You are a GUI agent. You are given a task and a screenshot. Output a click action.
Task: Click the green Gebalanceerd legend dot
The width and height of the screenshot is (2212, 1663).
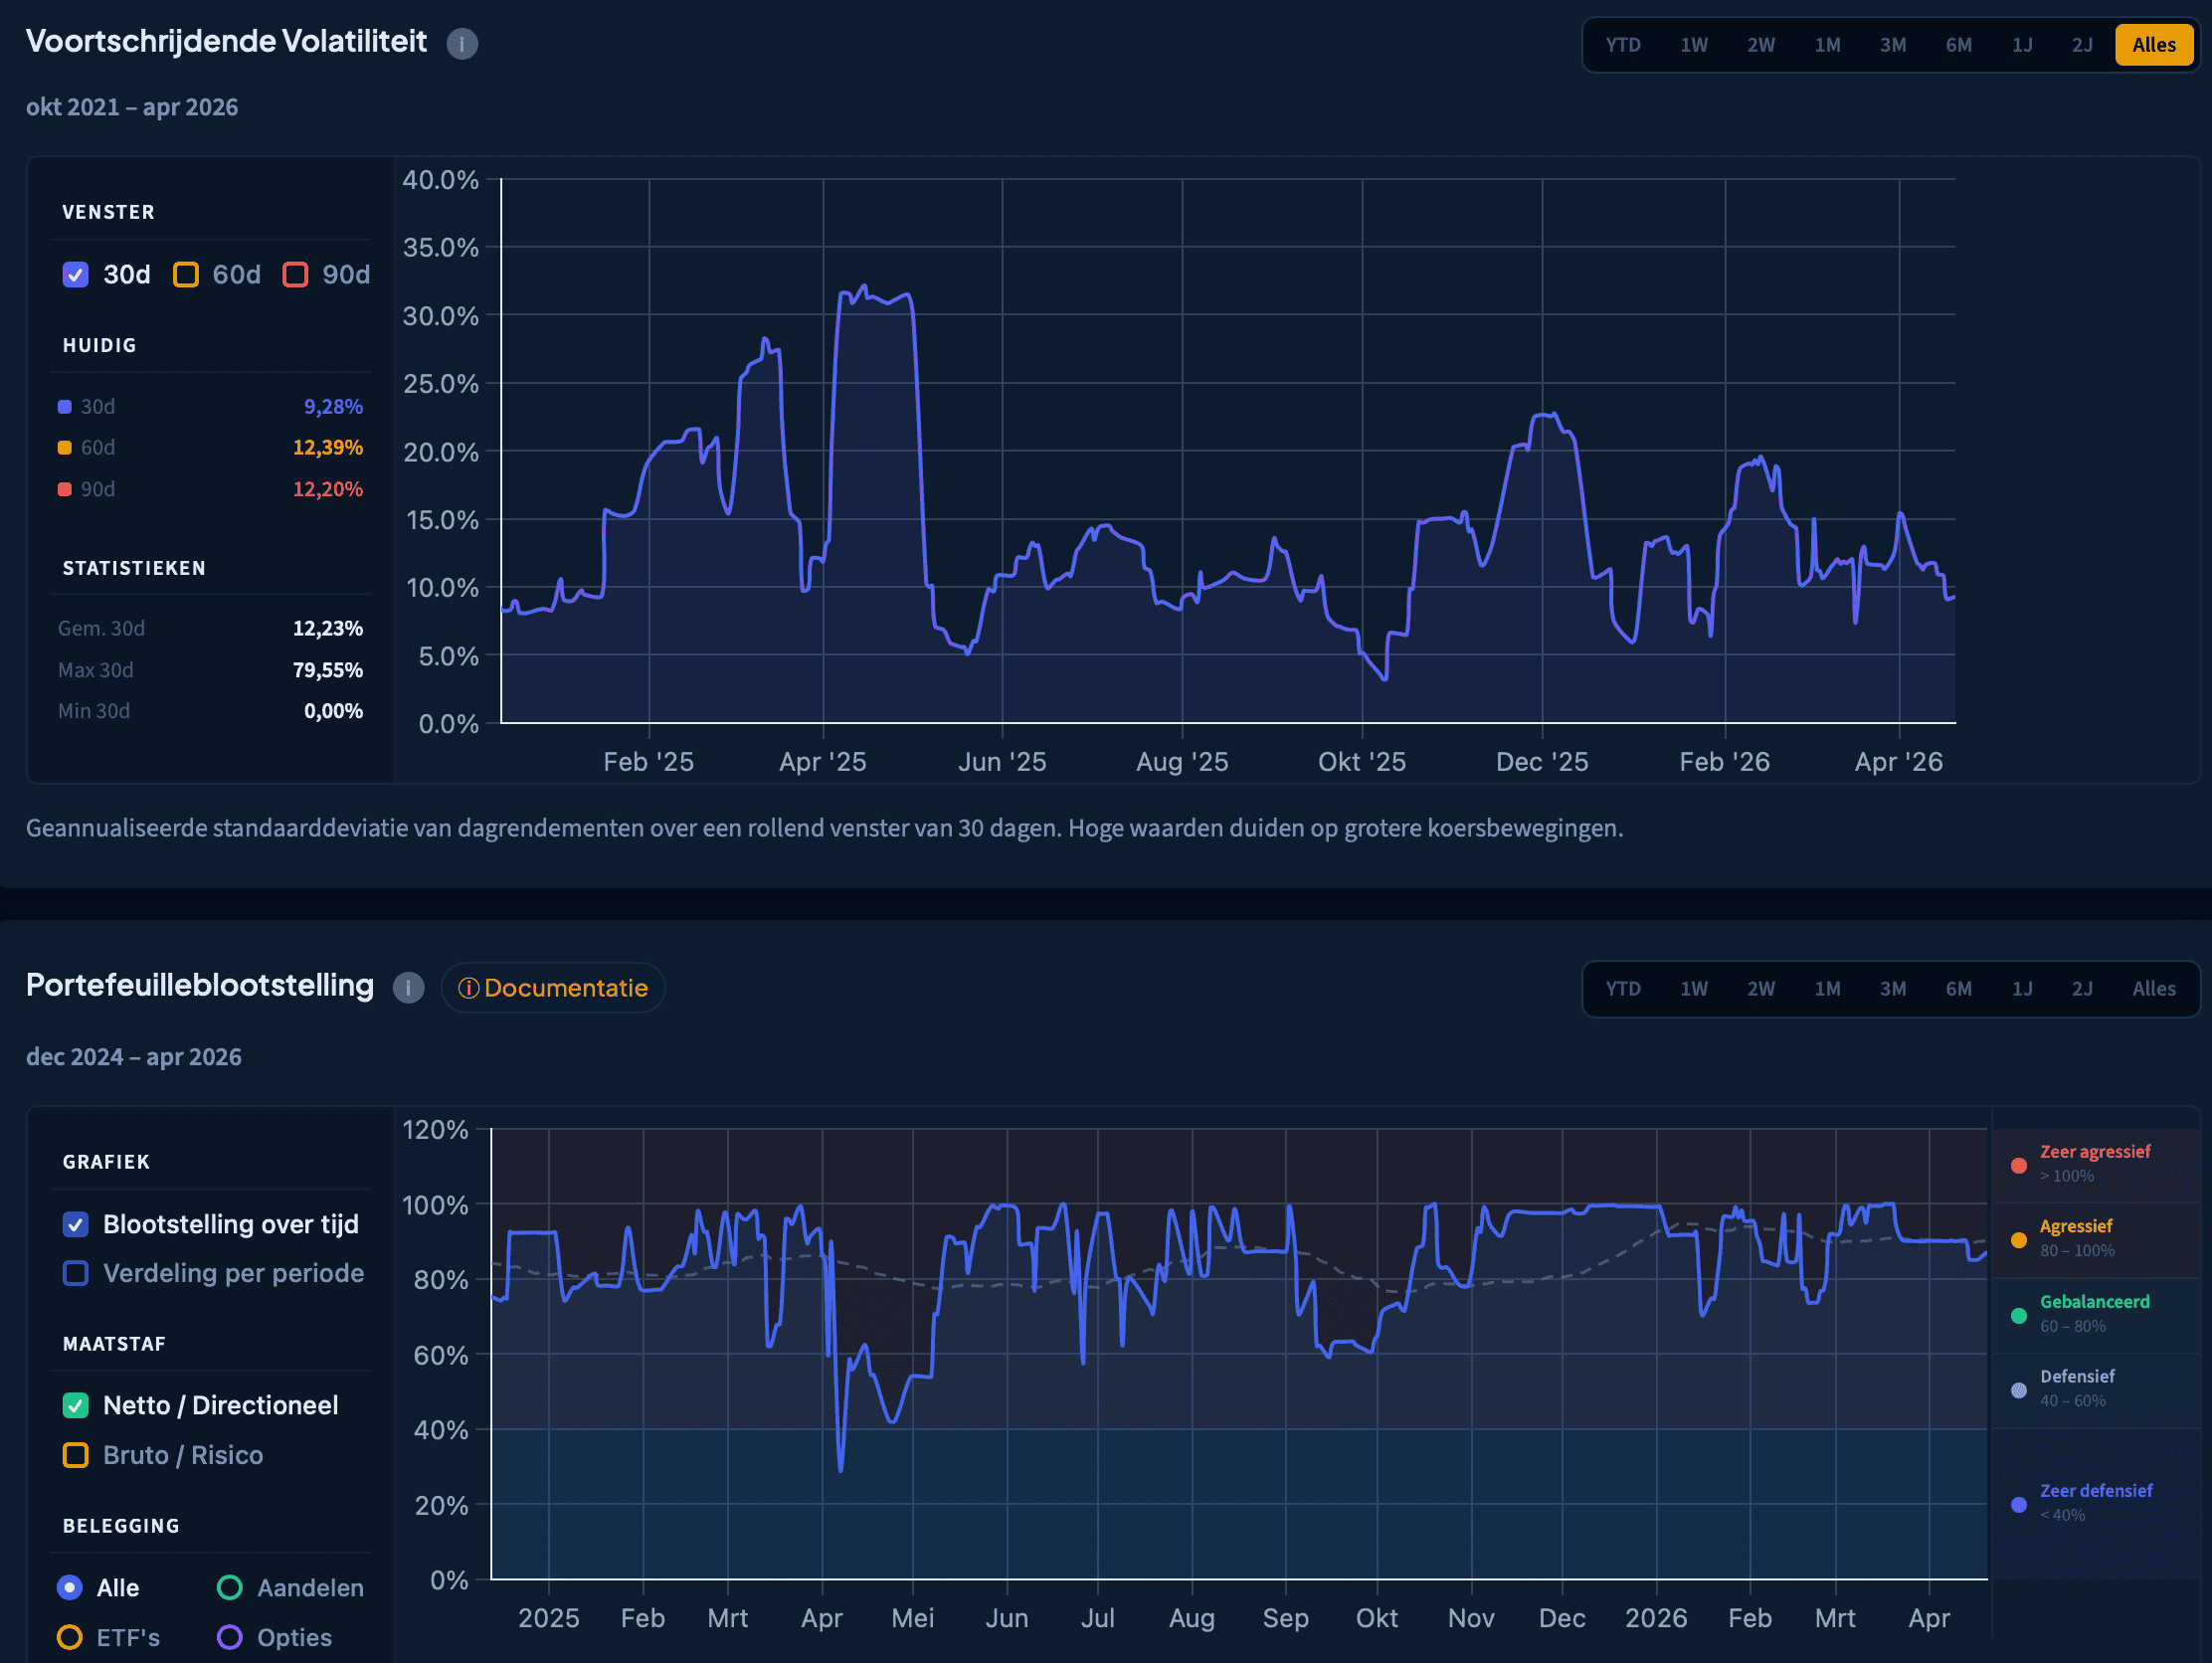[2018, 1315]
